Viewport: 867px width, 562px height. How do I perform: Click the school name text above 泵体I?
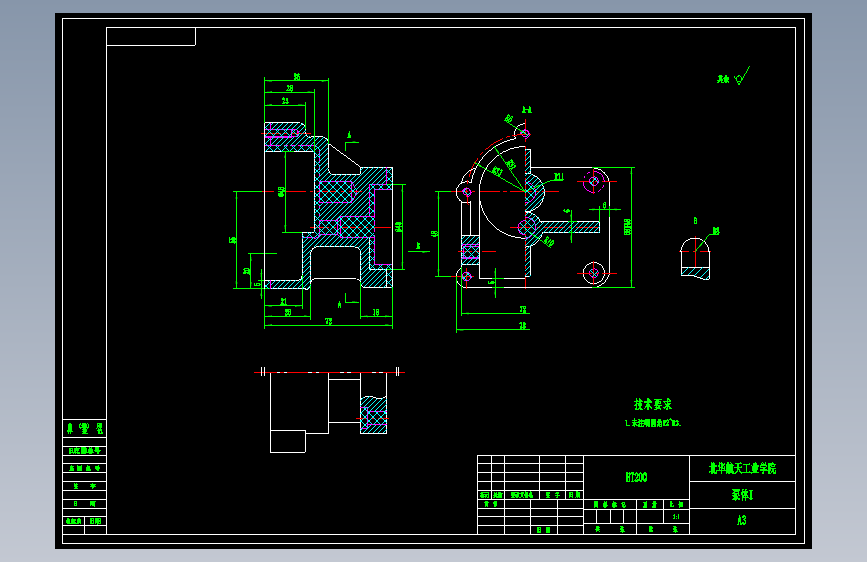pyautogui.click(x=742, y=469)
